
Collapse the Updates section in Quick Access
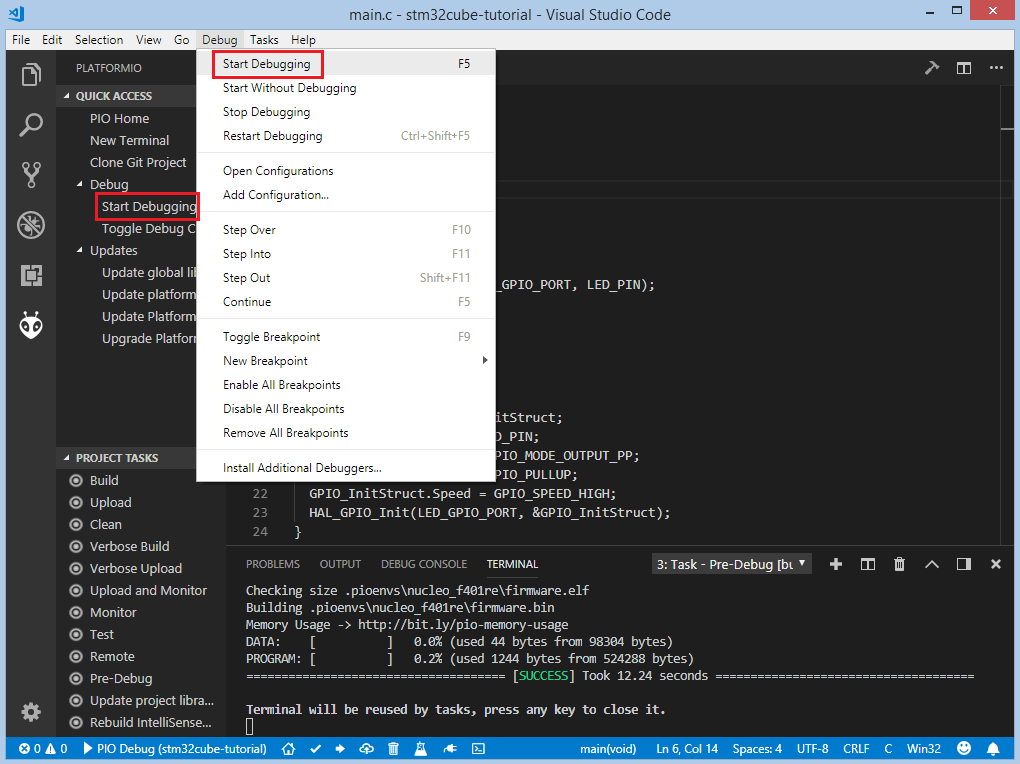pos(111,250)
